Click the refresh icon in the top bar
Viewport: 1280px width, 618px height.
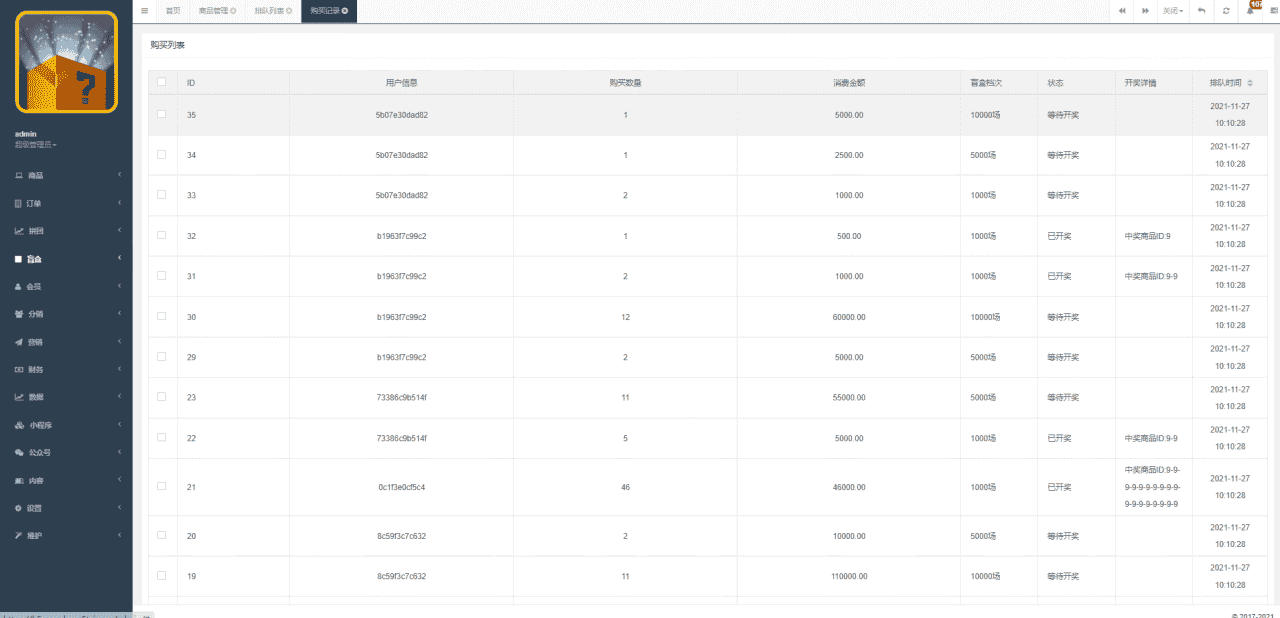tap(1226, 10)
